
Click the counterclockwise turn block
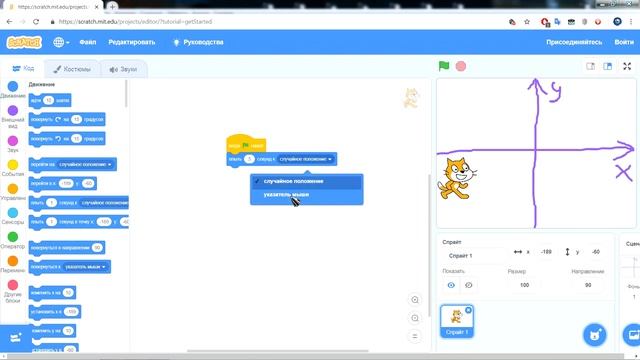click(67, 139)
